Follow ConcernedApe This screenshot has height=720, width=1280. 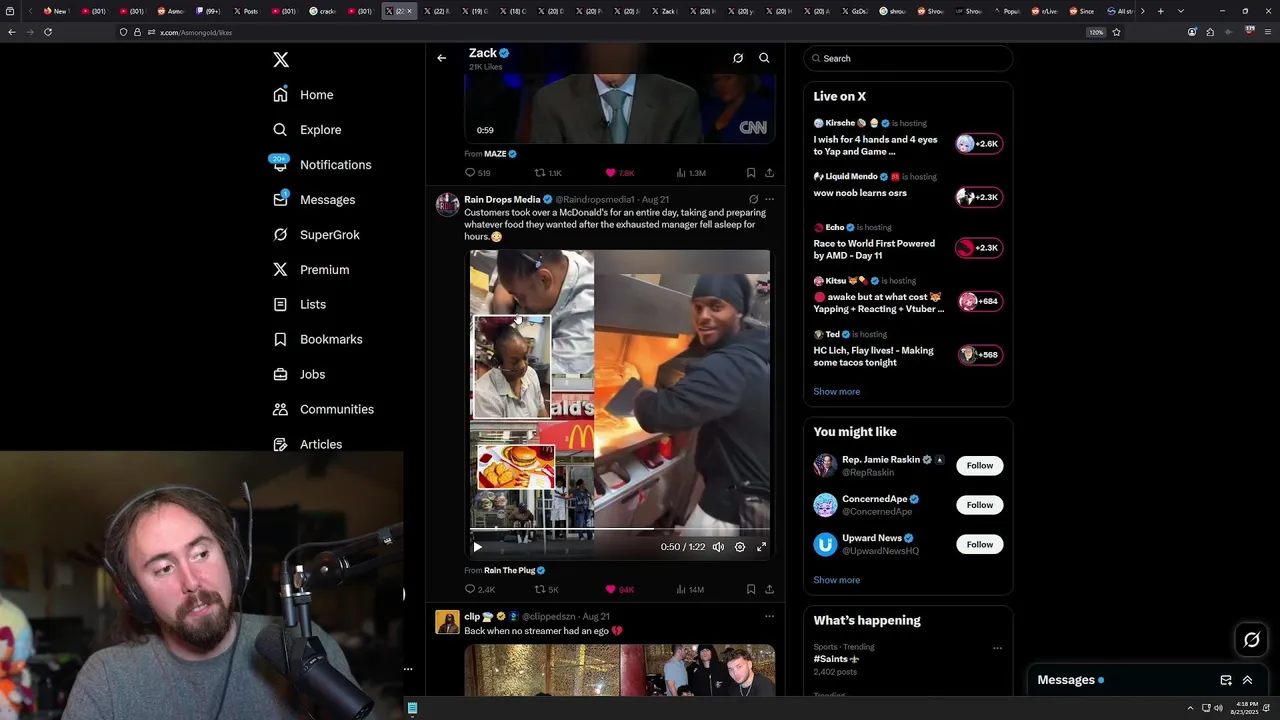click(x=980, y=505)
